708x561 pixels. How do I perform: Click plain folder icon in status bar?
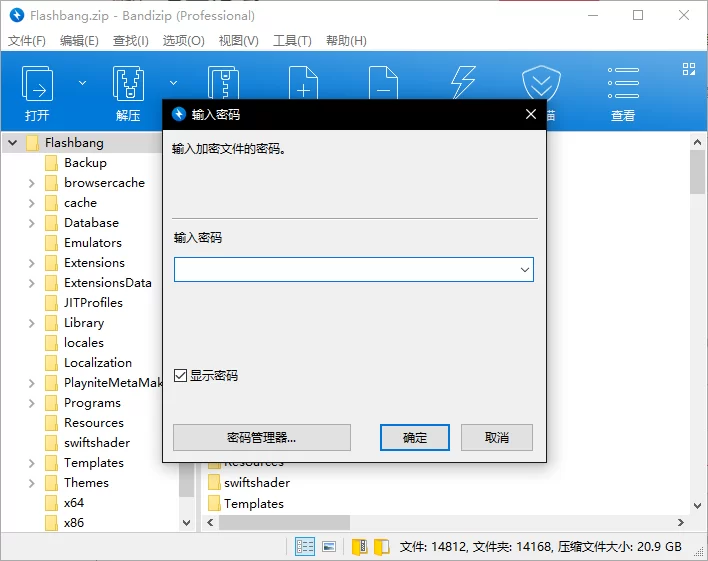click(x=382, y=547)
